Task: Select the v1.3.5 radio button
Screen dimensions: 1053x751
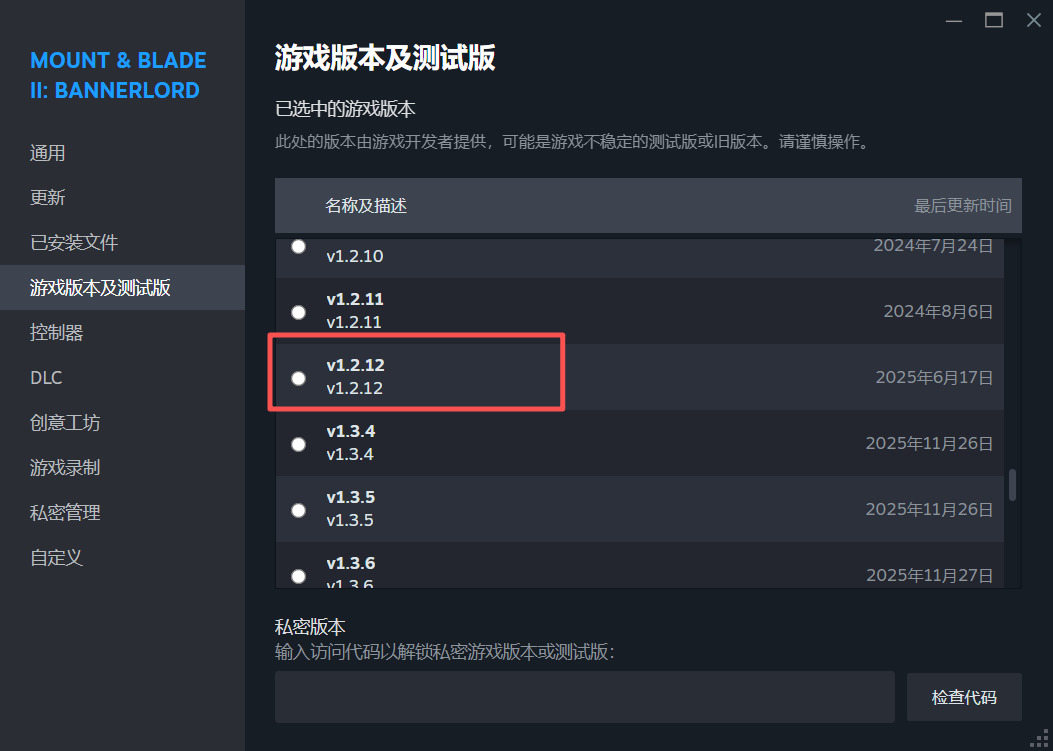Action: (298, 510)
